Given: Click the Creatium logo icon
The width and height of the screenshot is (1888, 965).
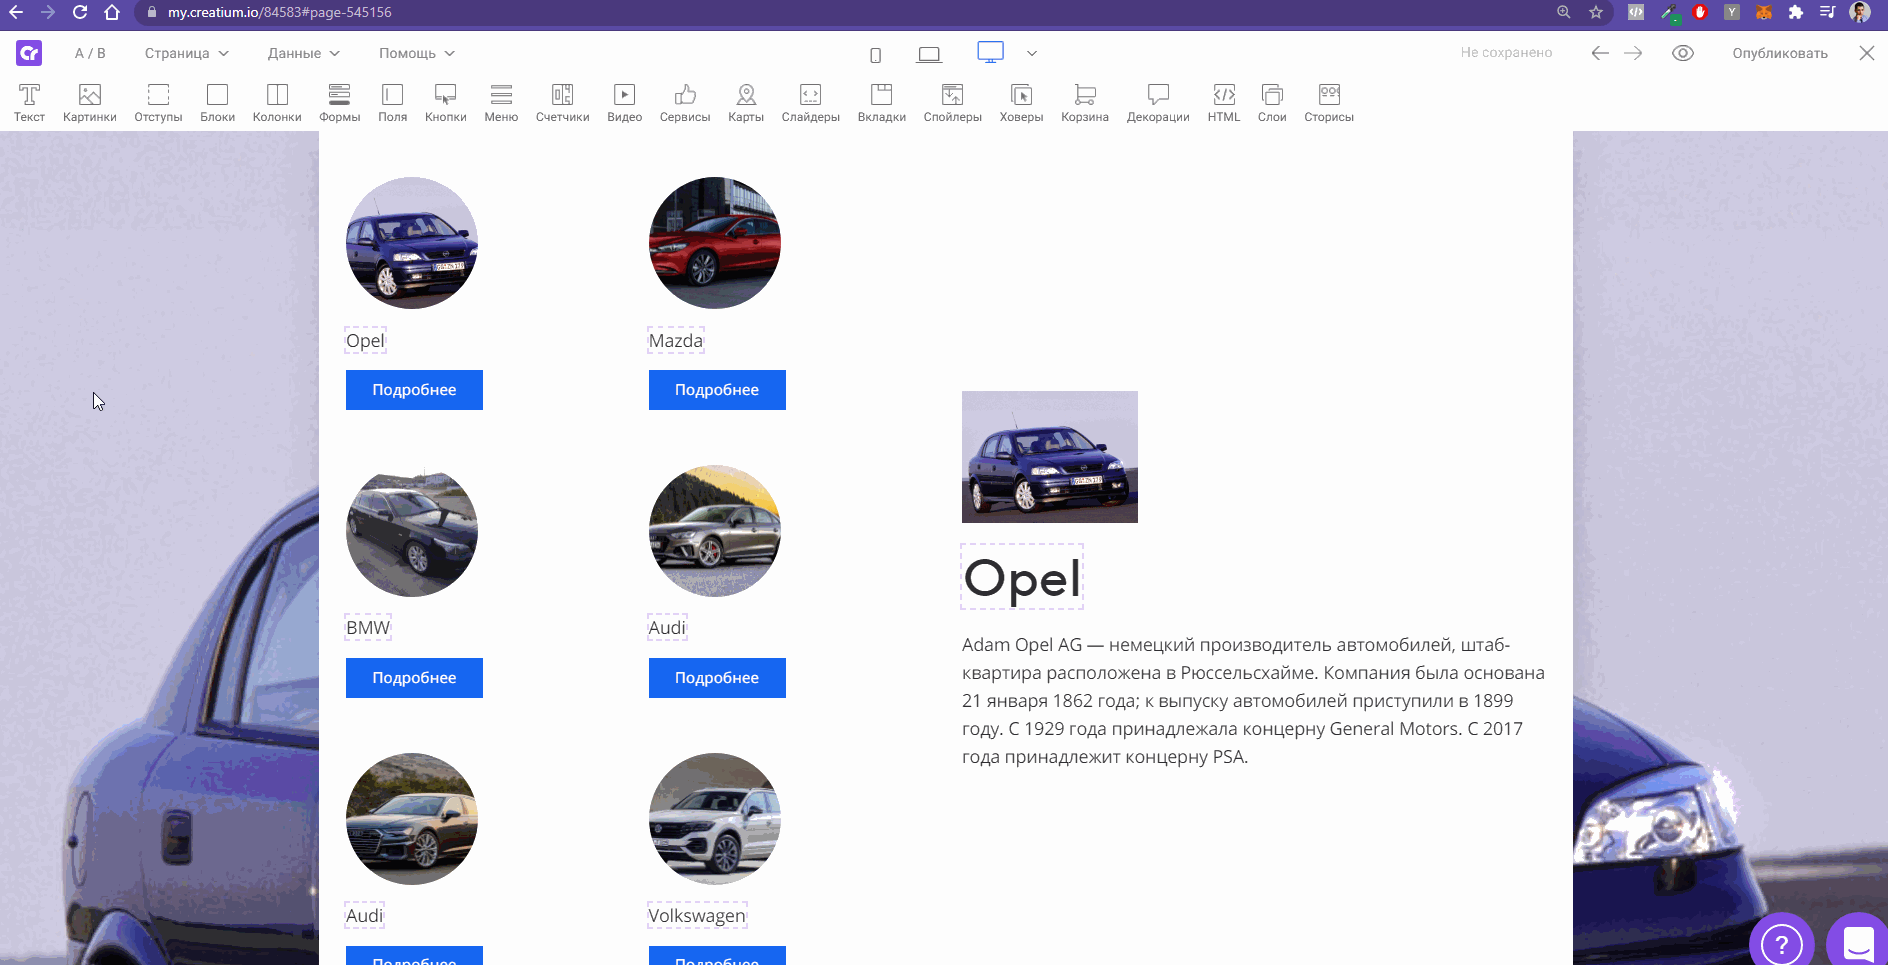Looking at the screenshot, I should (x=29, y=53).
